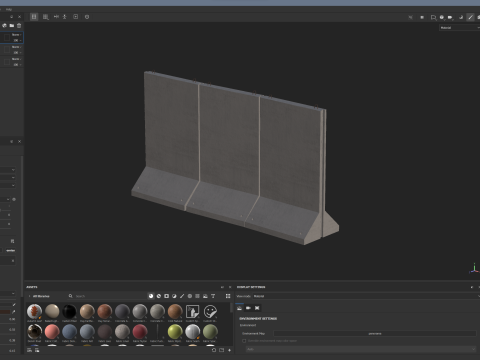The width and height of the screenshot is (480, 360).
Task: Select the single viewport layout icon in top toolbar
Action: point(34,17)
